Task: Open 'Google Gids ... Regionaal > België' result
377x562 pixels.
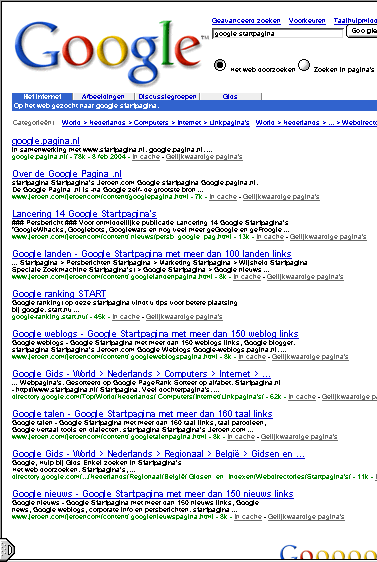Action: tap(158, 454)
